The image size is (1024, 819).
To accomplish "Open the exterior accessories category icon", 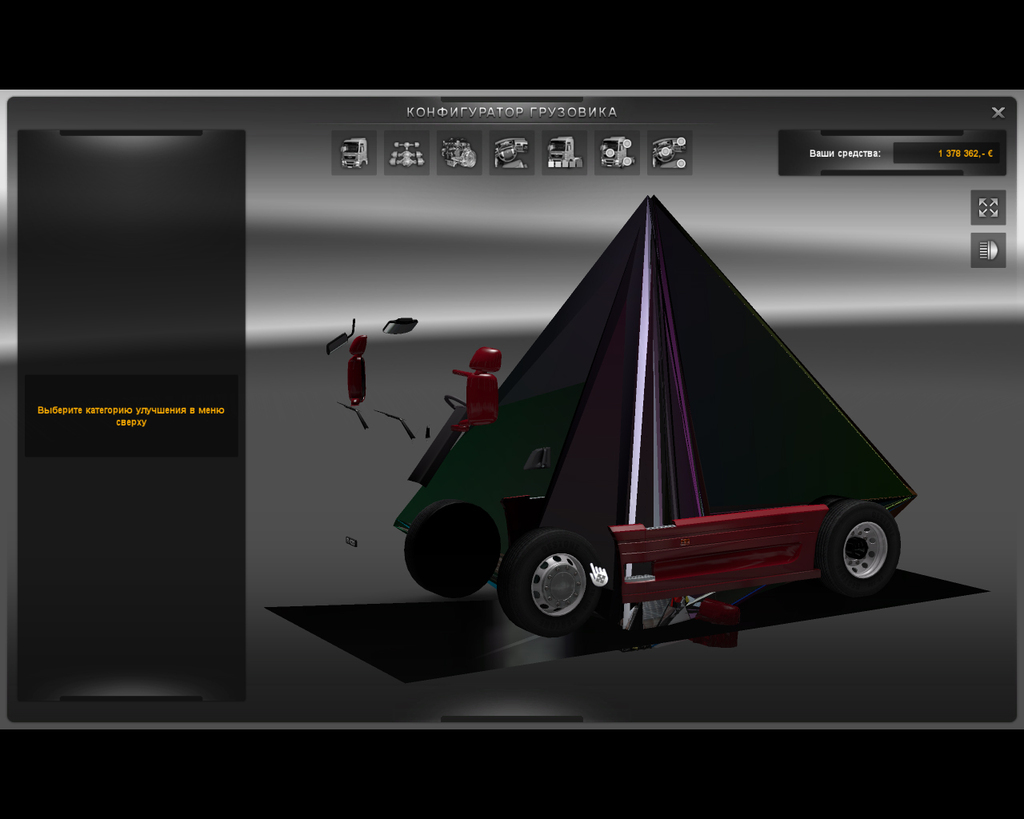I will coord(617,151).
